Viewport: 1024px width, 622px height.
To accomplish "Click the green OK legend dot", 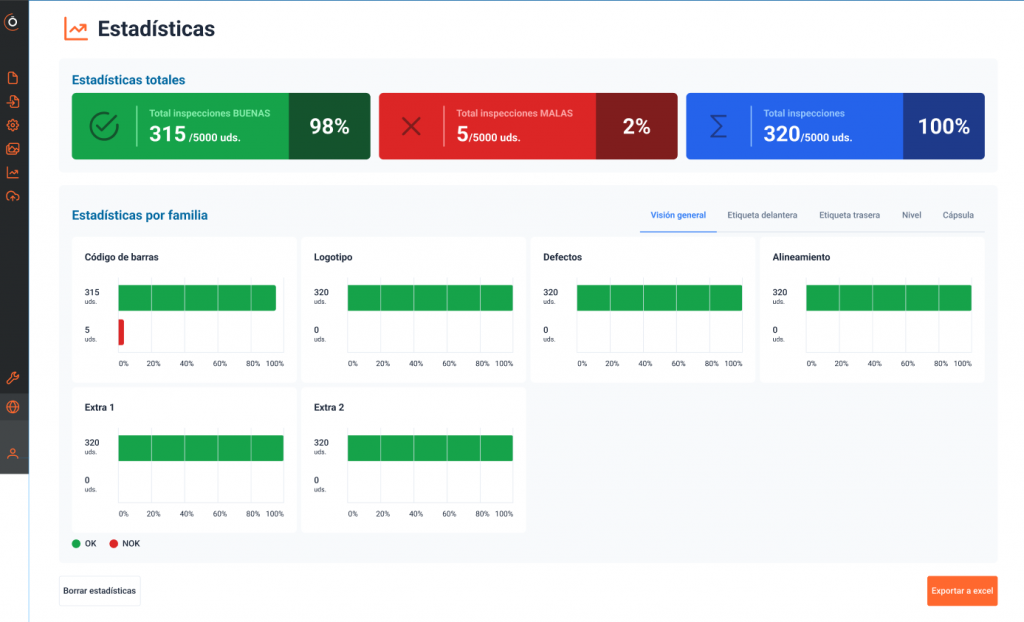I will [x=76, y=544].
